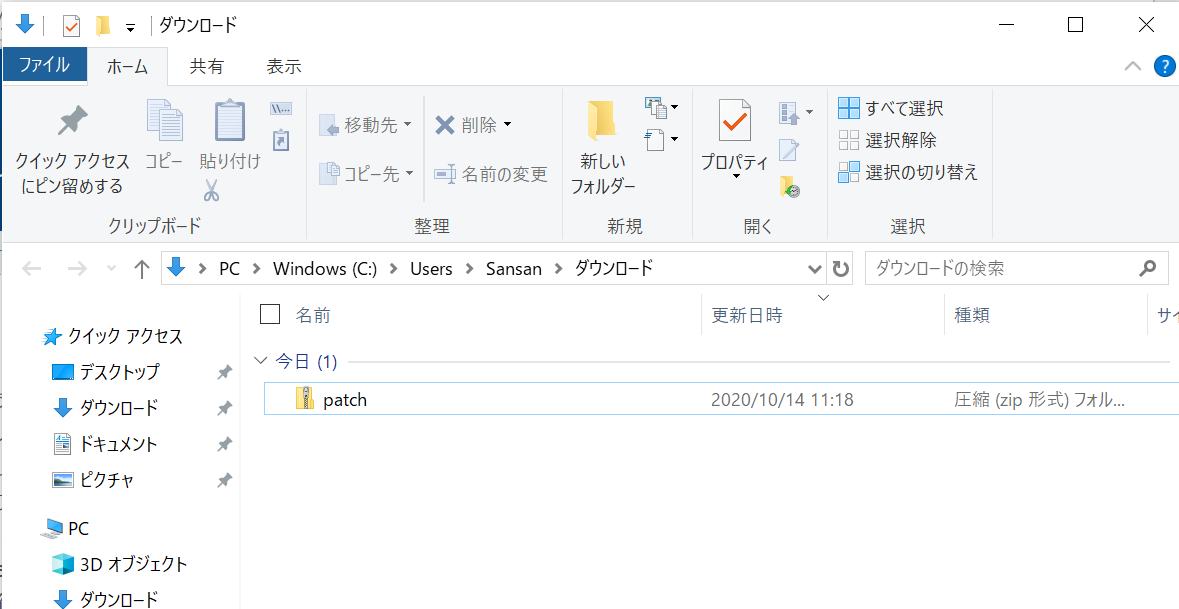Click the Up arrow navigation button
The height and width of the screenshot is (609, 1179).
[x=141, y=269]
